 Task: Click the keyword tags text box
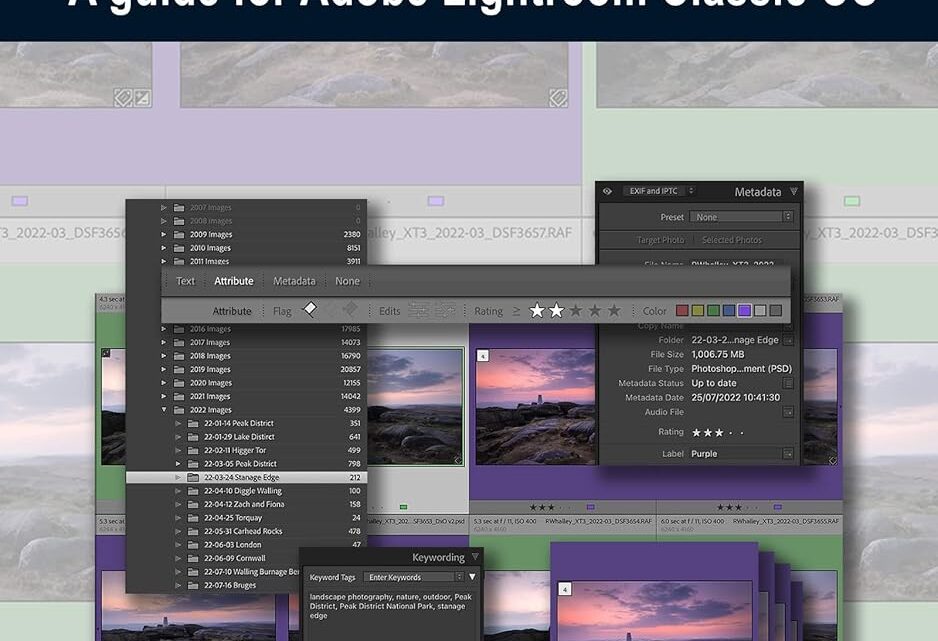(x=391, y=614)
